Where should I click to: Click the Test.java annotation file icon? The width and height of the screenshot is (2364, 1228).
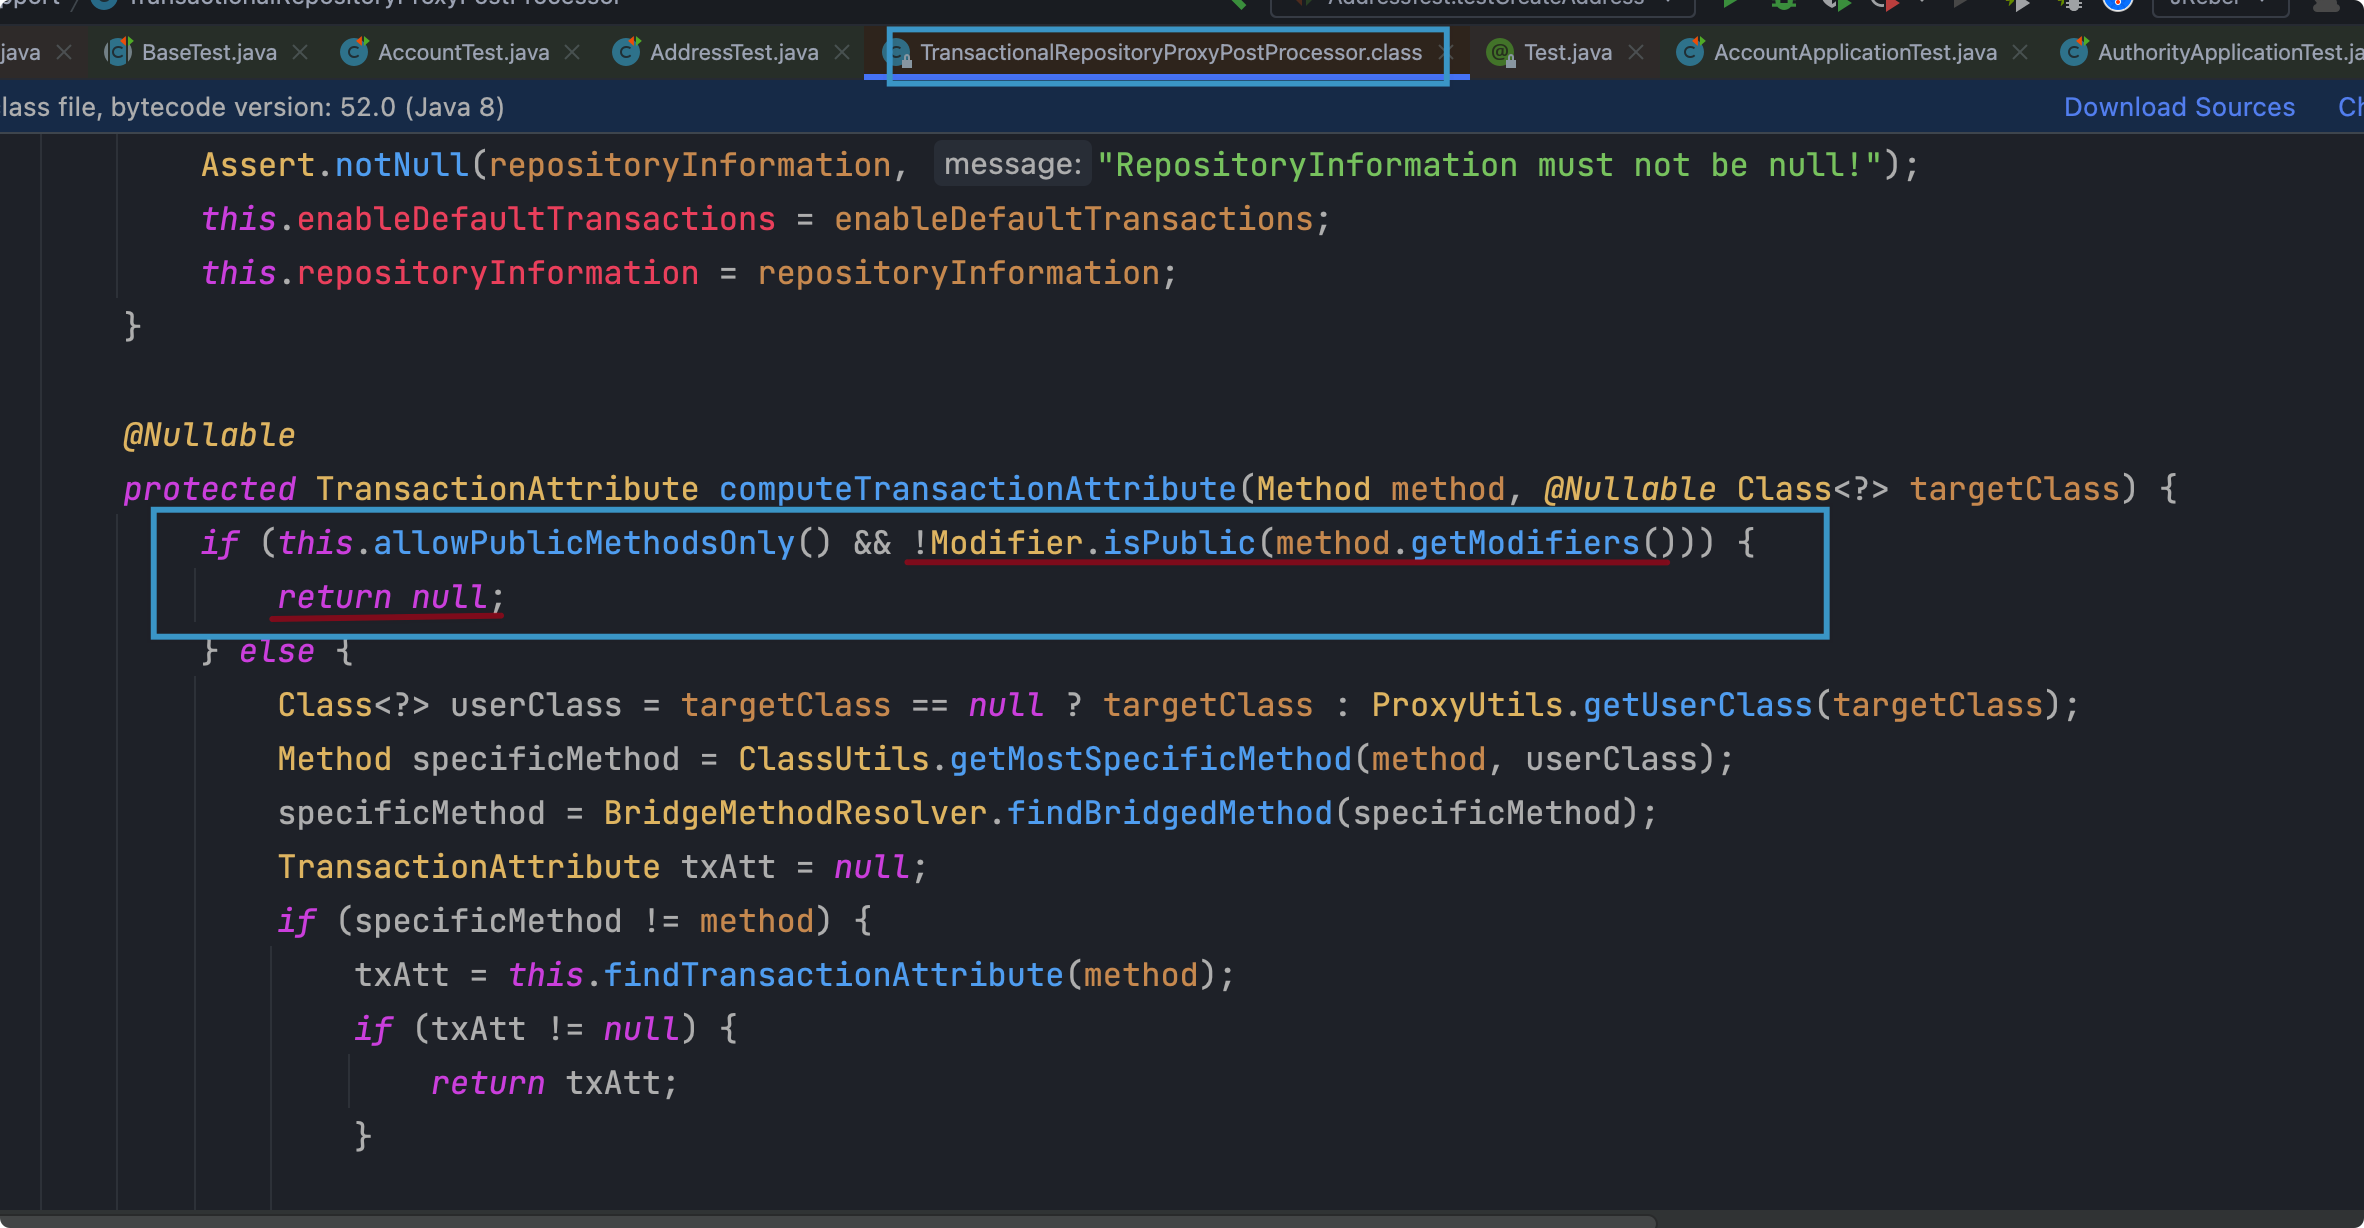1500,52
